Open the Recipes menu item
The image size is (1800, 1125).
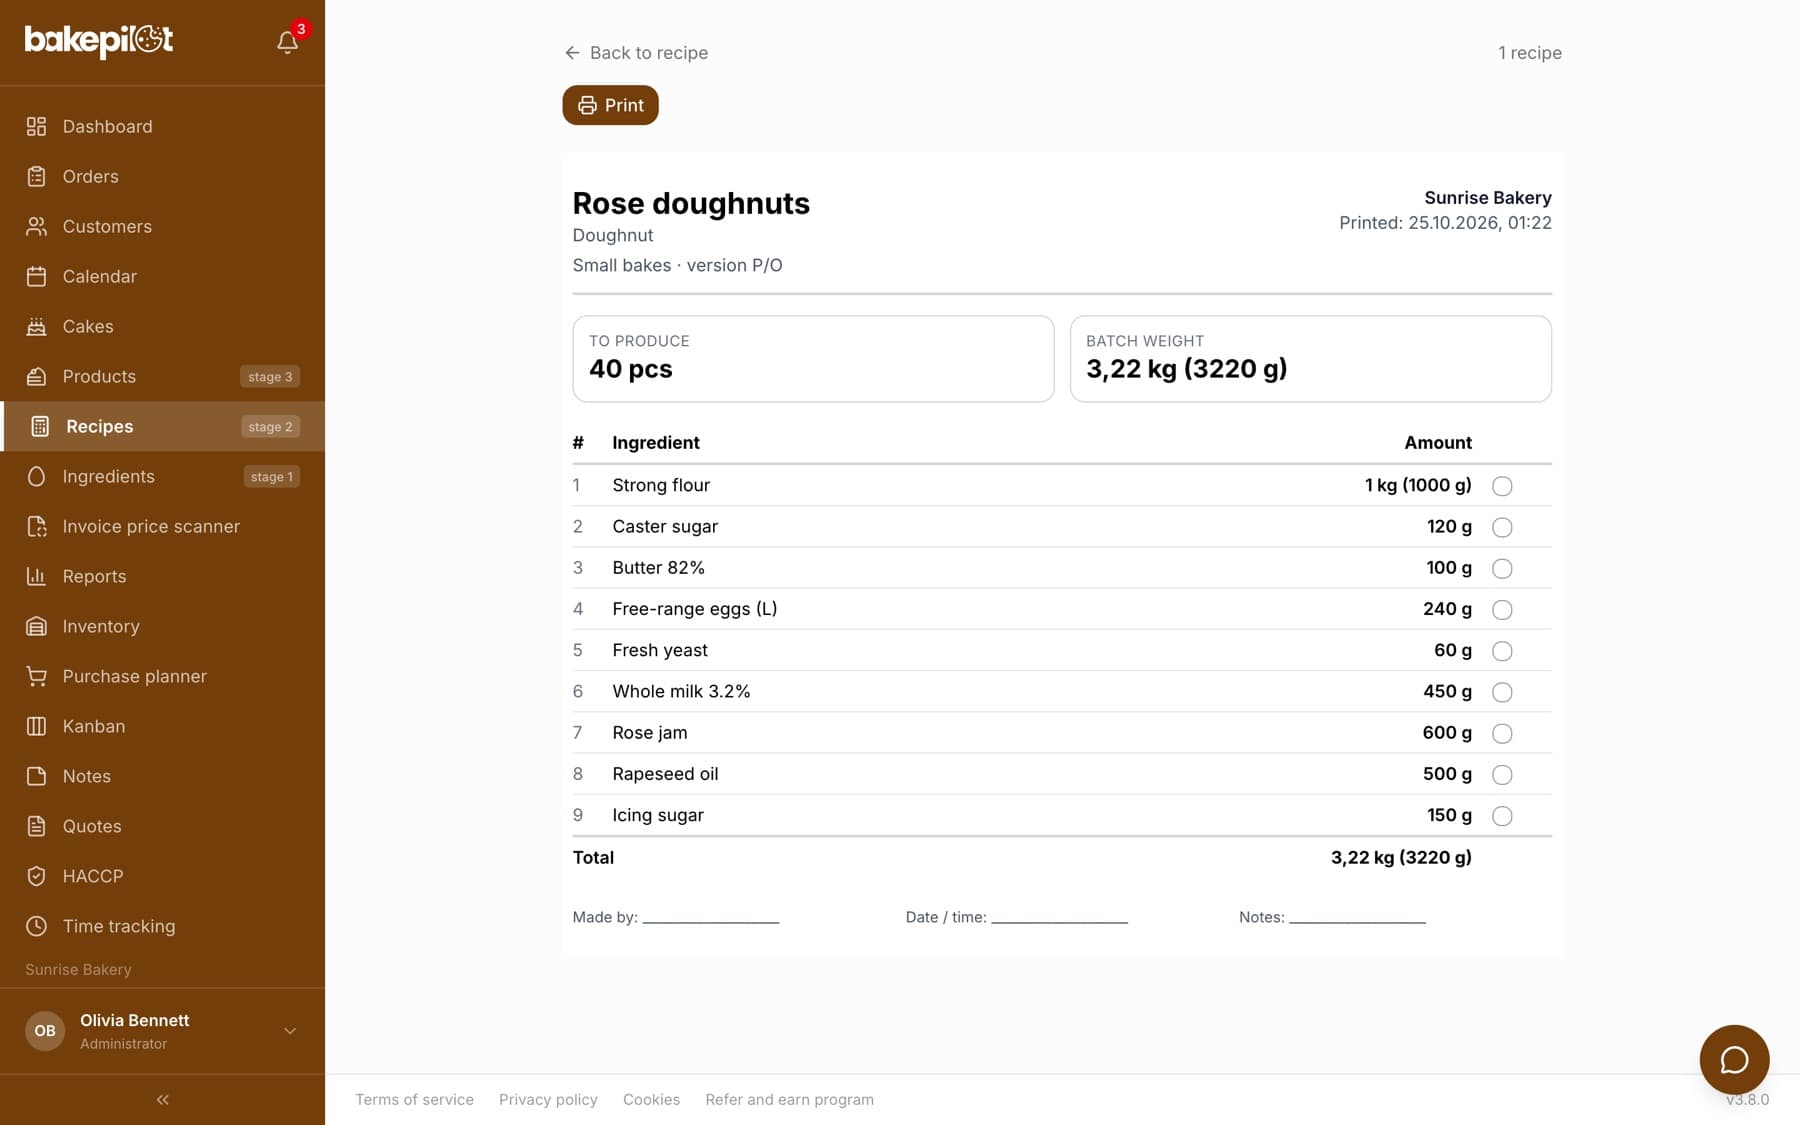coord(162,426)
